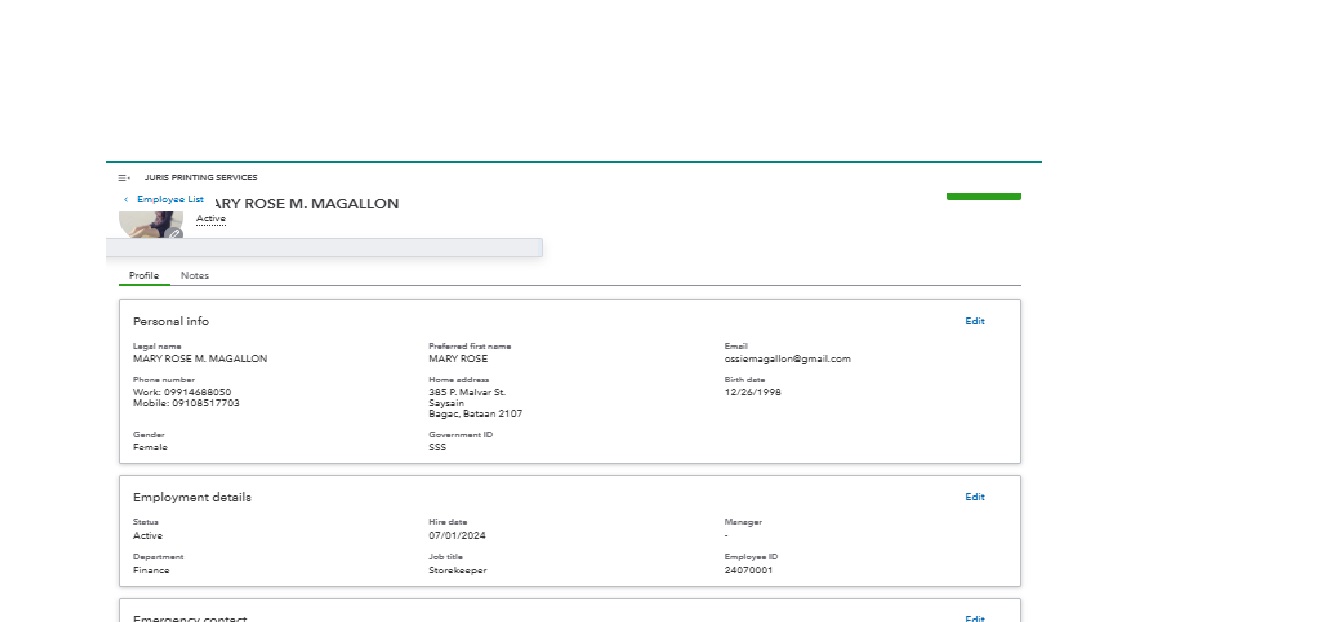Click the legal name value MARY ROSE M. MAGALLON
Screen dimensions: 1320x622
click(x=200, y=359)
